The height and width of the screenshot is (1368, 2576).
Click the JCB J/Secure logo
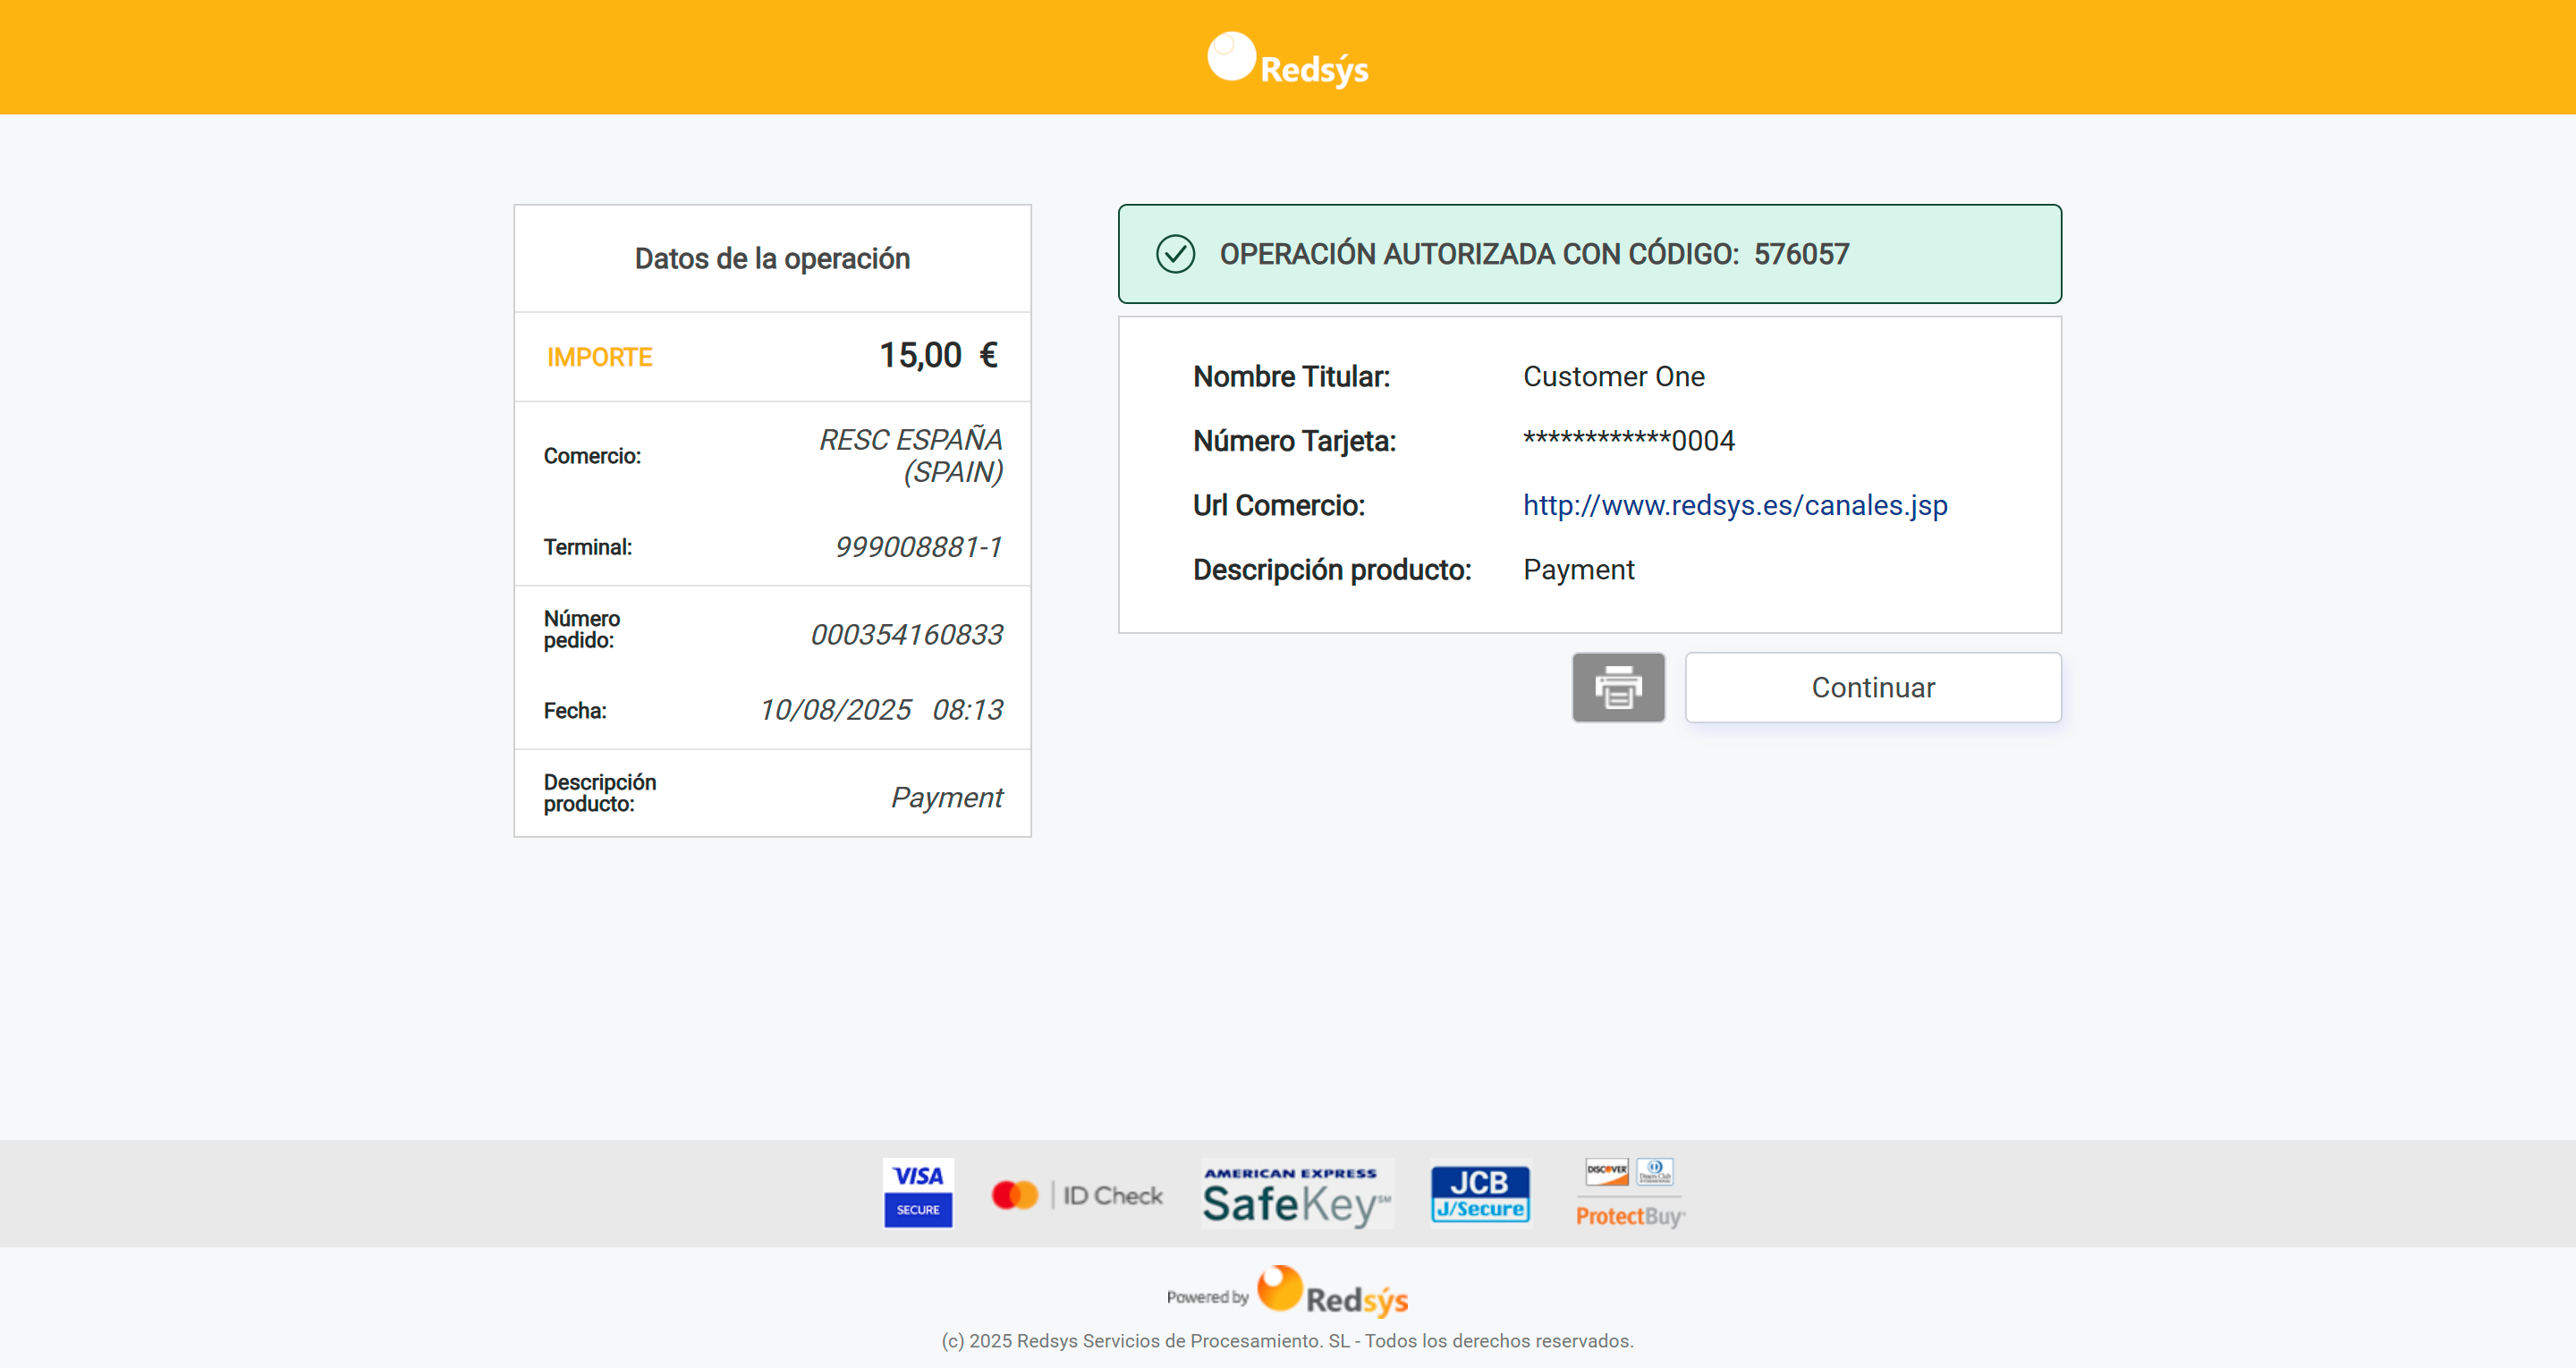pyautogui.click(x=1479, y=1194)
